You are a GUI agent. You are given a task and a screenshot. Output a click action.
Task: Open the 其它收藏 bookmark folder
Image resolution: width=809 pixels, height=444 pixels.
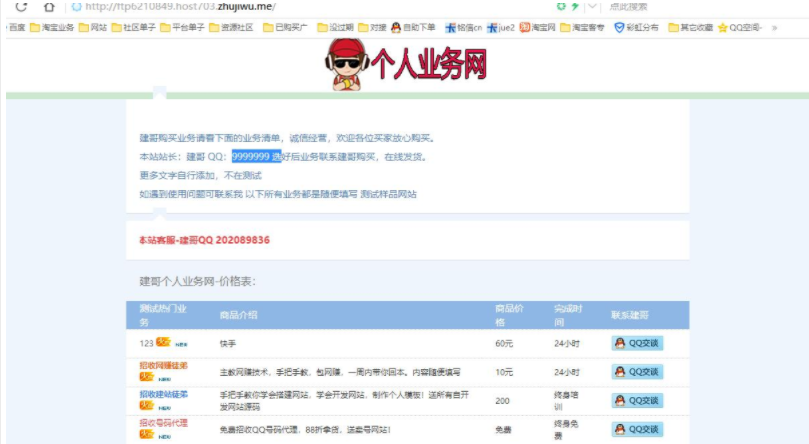point(690,27)
